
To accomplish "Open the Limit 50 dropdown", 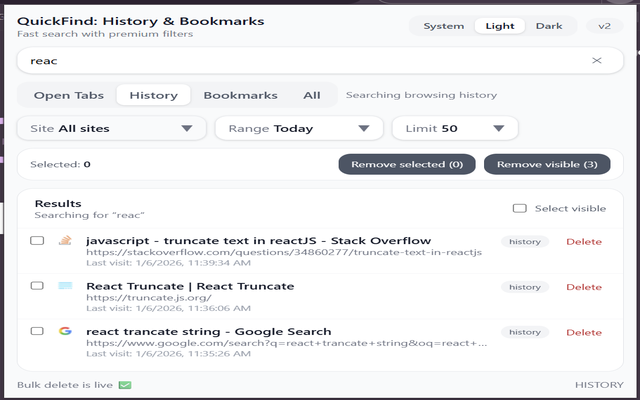I will click(x=455, y=129).
